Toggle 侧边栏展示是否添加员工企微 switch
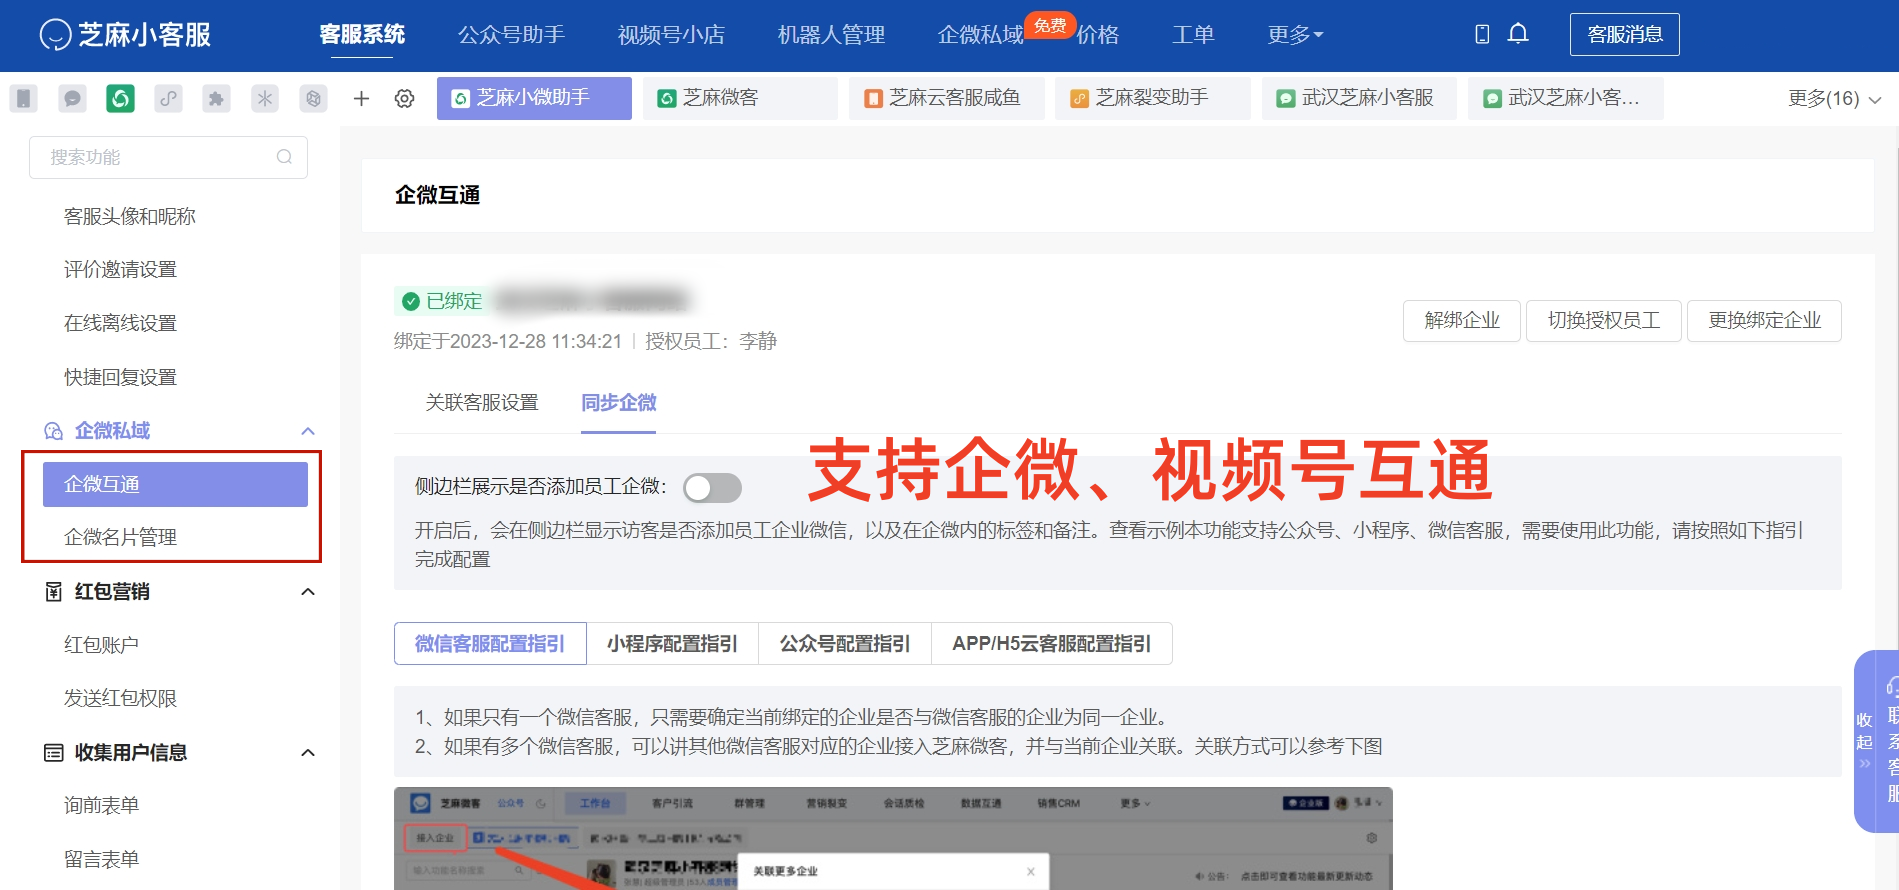Viewport: 1899px width, 890px height. click(x=712, y=488)
